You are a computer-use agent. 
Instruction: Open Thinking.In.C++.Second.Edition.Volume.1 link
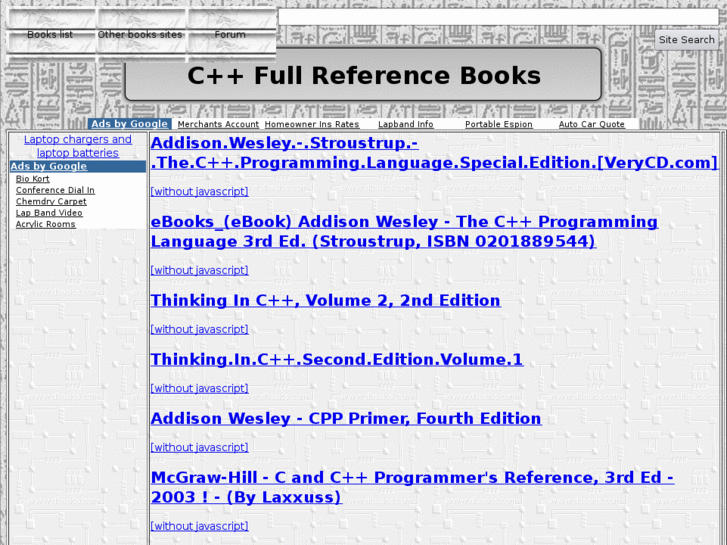click(x=337, y=359)
